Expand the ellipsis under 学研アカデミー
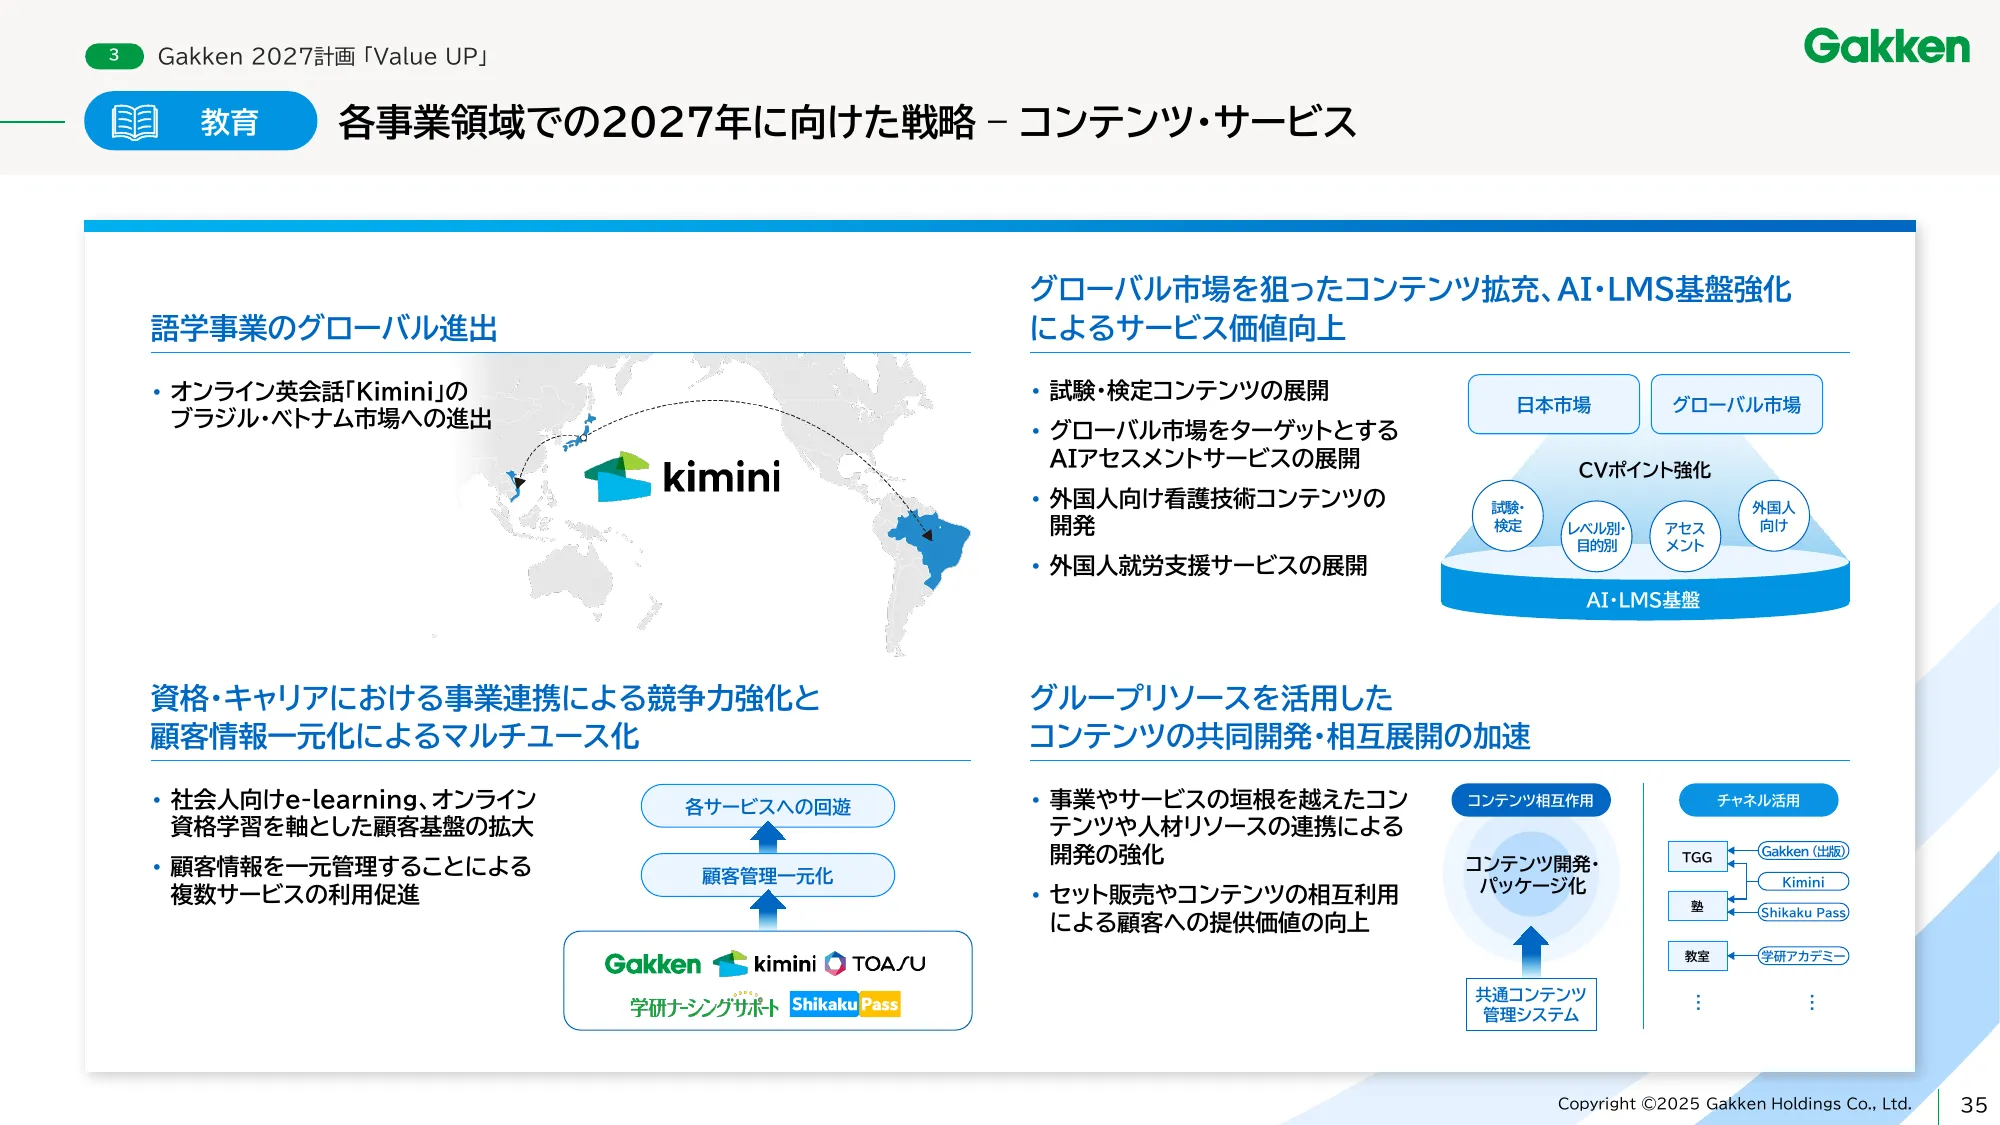 [x=1811, y=1000]
